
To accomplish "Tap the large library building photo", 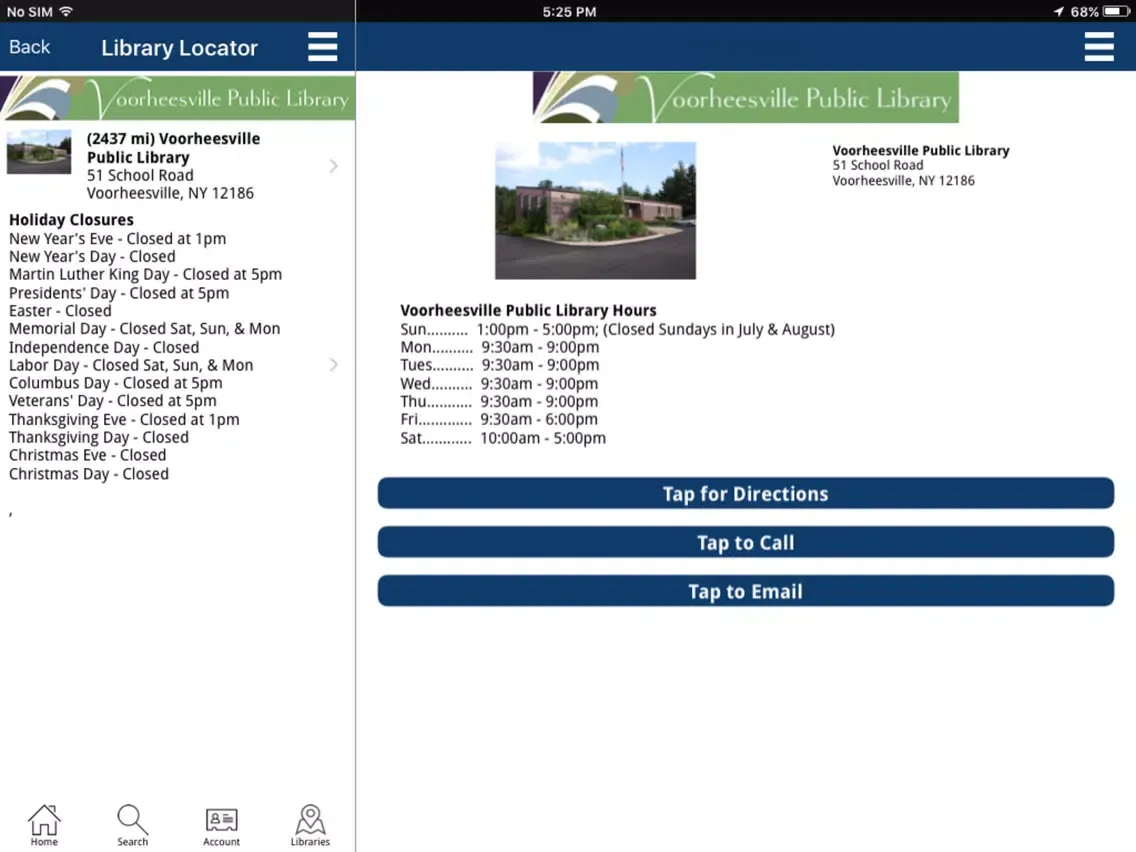I will 596,210.
